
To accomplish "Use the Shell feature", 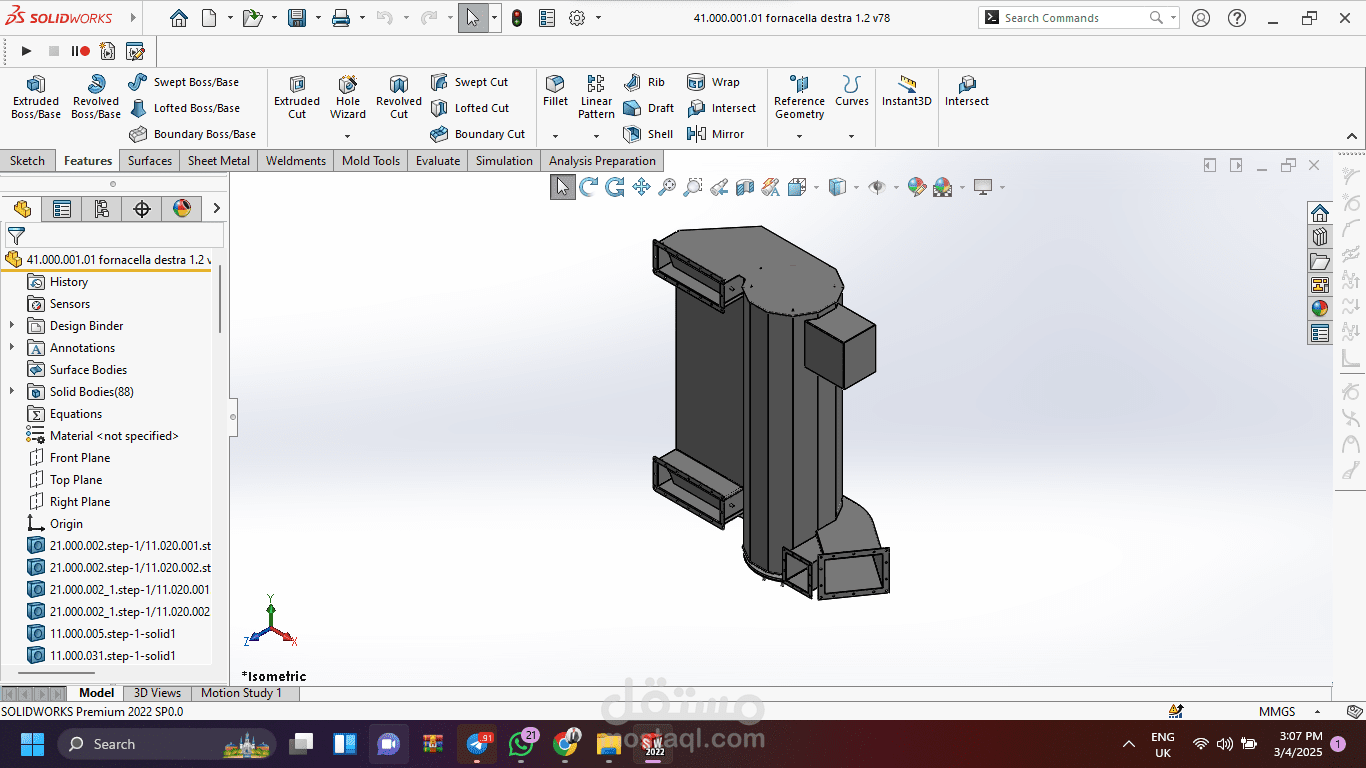I will coord(648,134).
